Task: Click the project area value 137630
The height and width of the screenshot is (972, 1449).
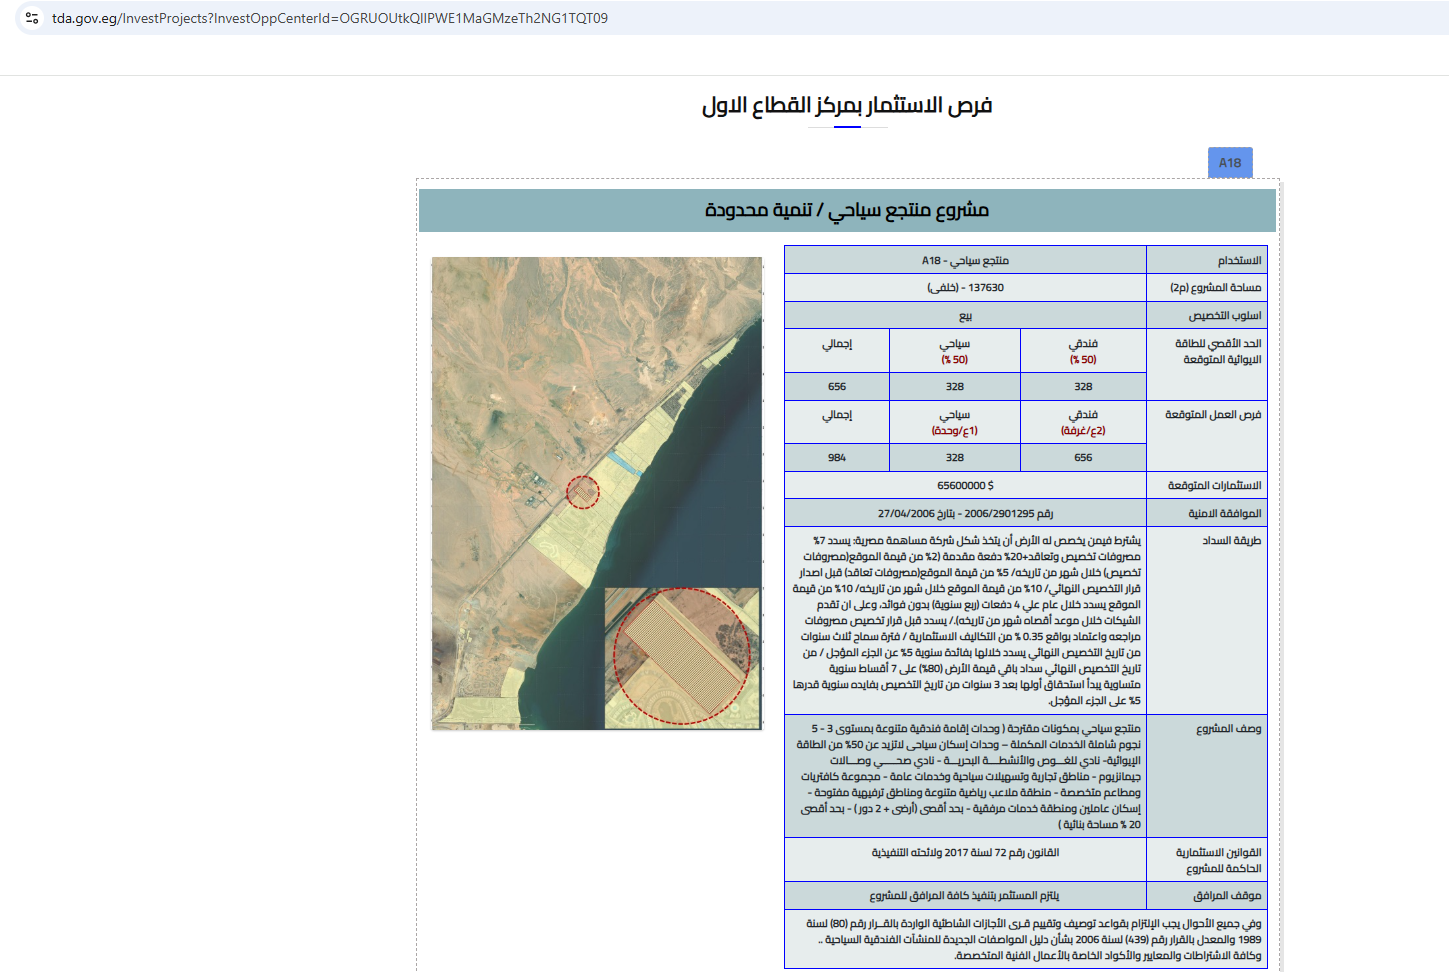Action: click(x=965, y=288)
